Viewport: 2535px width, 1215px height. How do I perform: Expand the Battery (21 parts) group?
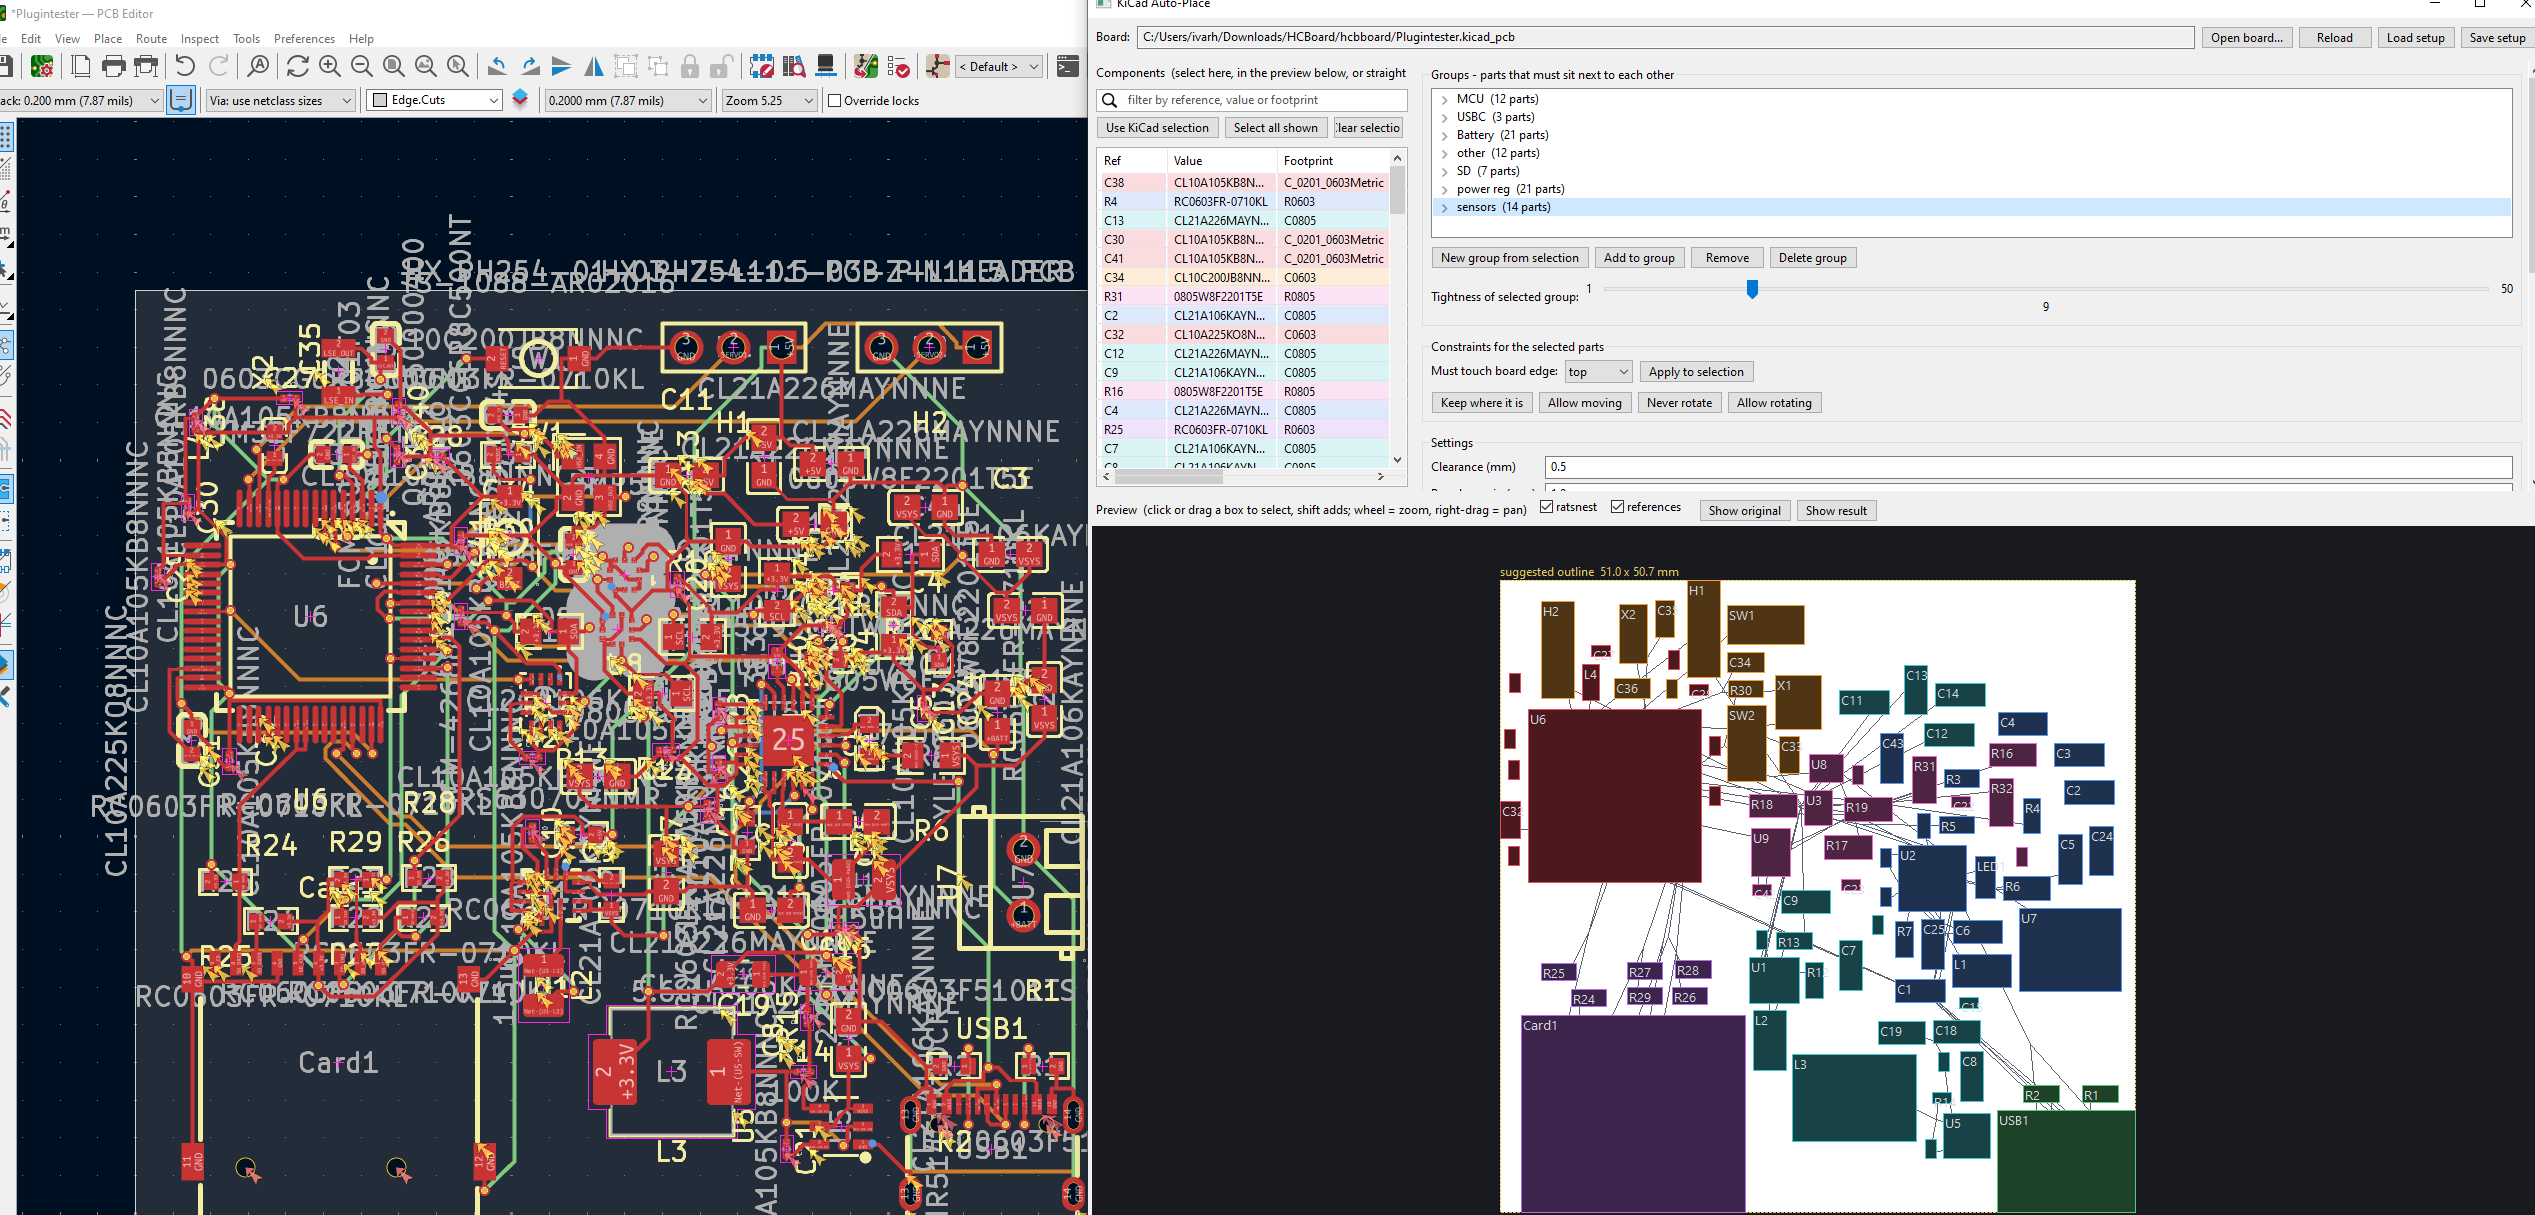coord(1445,135)
